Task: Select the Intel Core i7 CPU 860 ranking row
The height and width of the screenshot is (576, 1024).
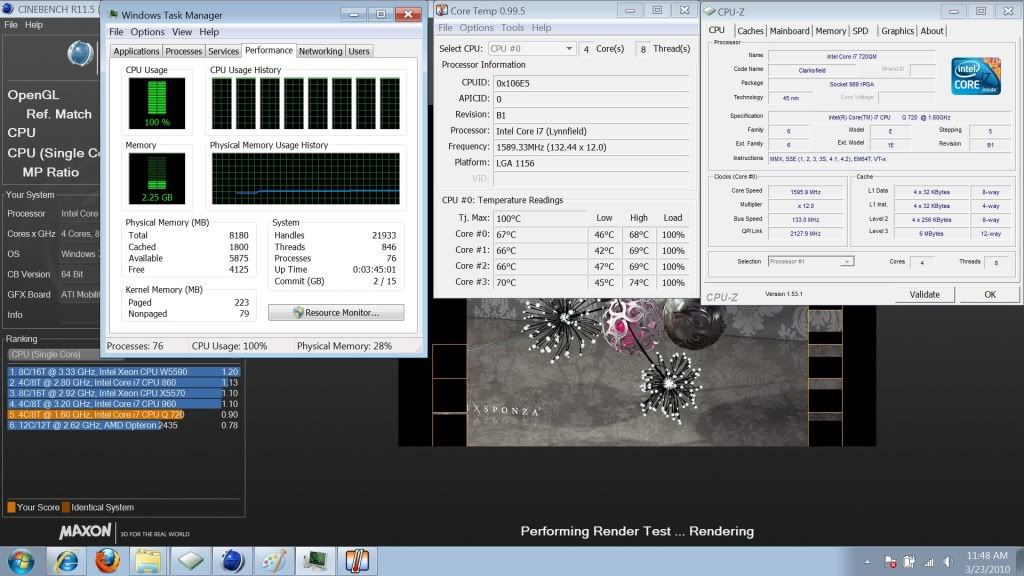Action: 124,383
